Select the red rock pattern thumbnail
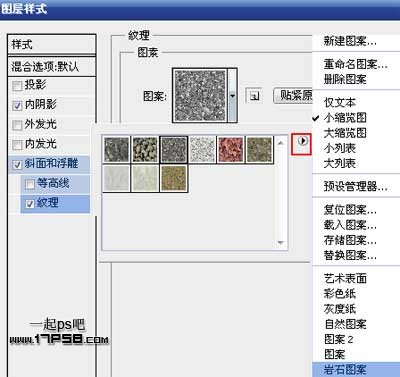 pyautogui.click(x=231, y=150)
